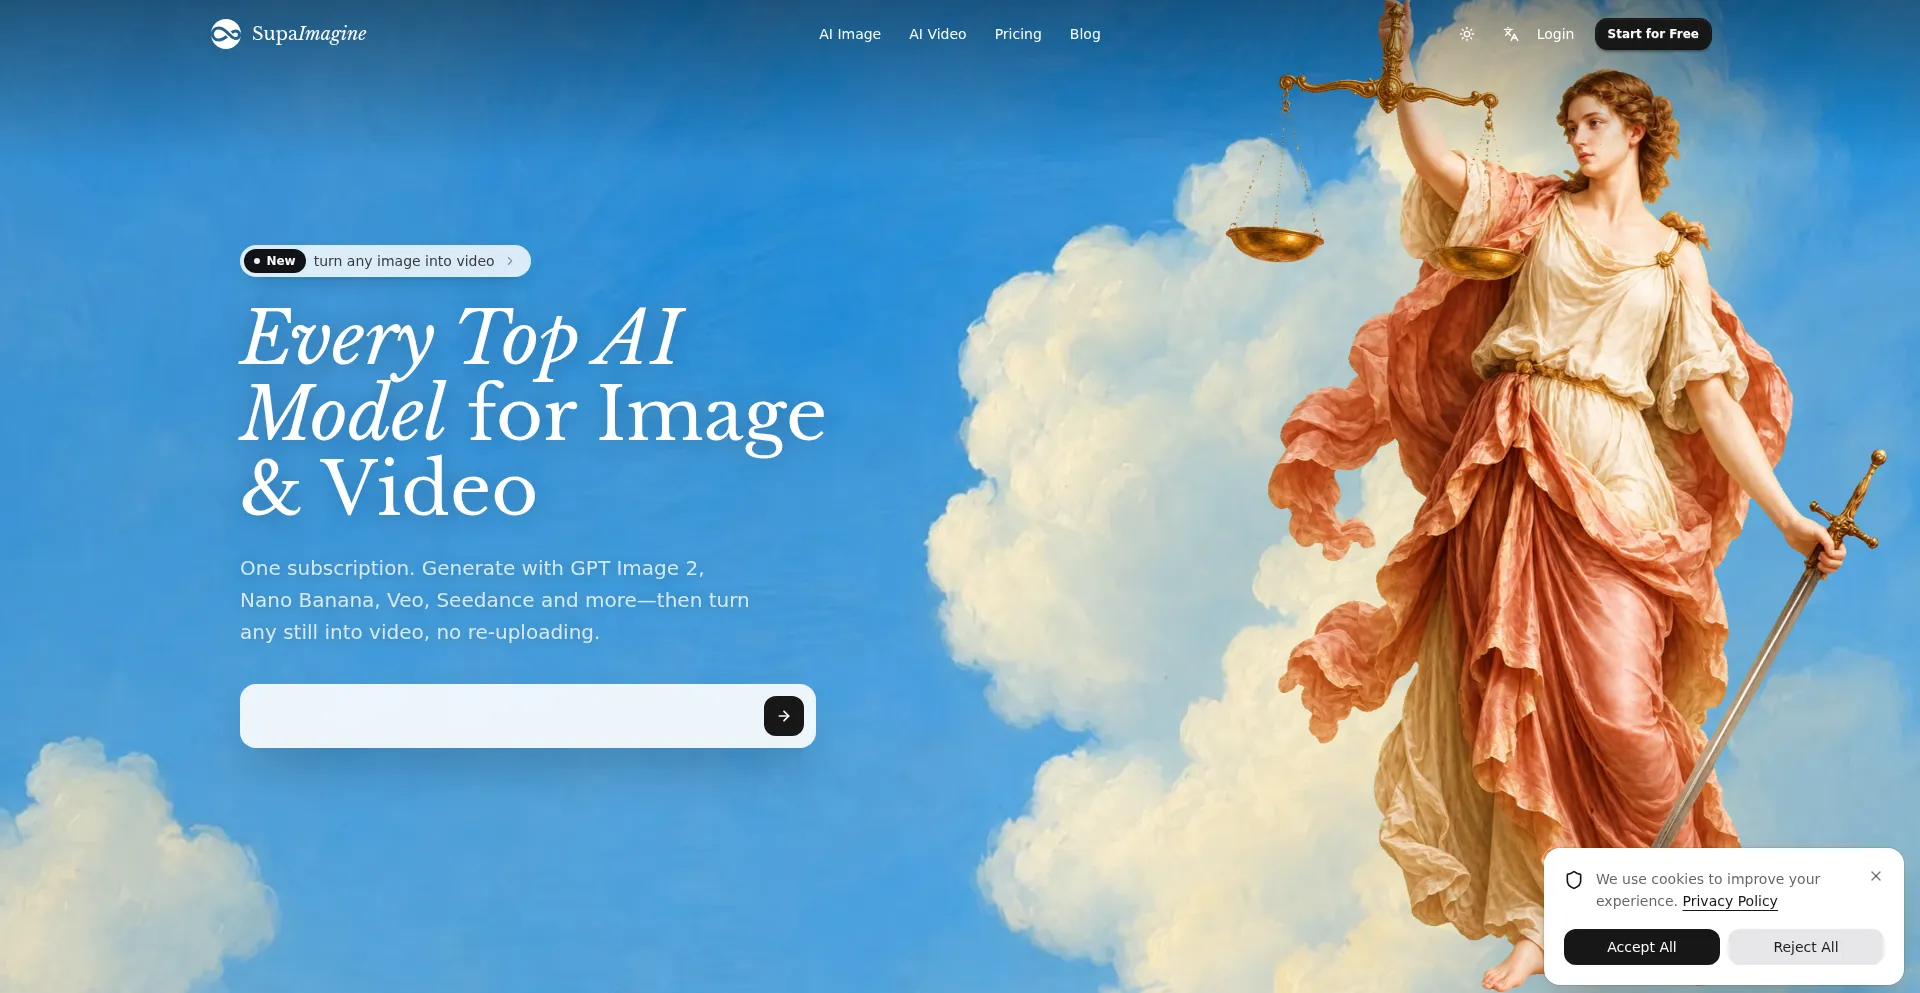Open the Privacy Policy link
Image resolution: width=1920 pixels, height=993 pixels.
coord(1730,901)
